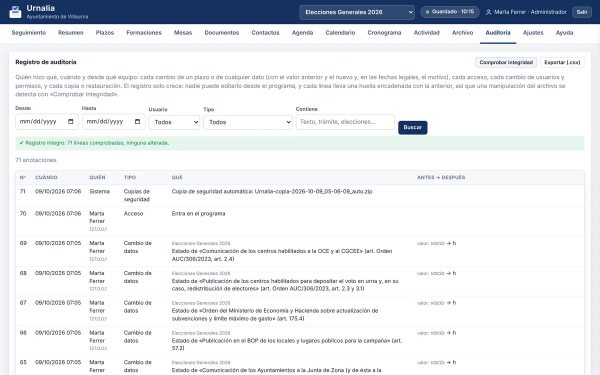The image size is (600, 375).
Task: Click the 'valor: inicio → h' cell in row 67
Action: tap(437, 303)
